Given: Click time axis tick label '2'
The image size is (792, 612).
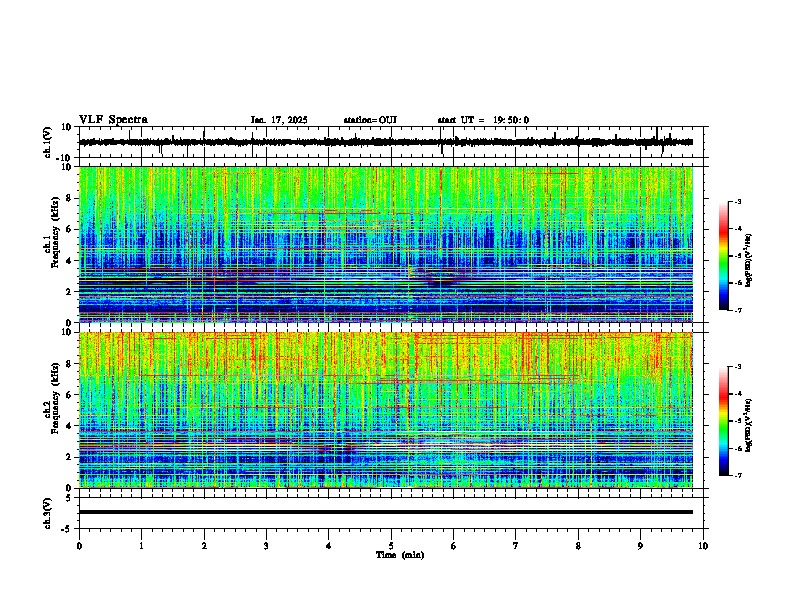Looking at the screenshot, I should click(204, 546).
